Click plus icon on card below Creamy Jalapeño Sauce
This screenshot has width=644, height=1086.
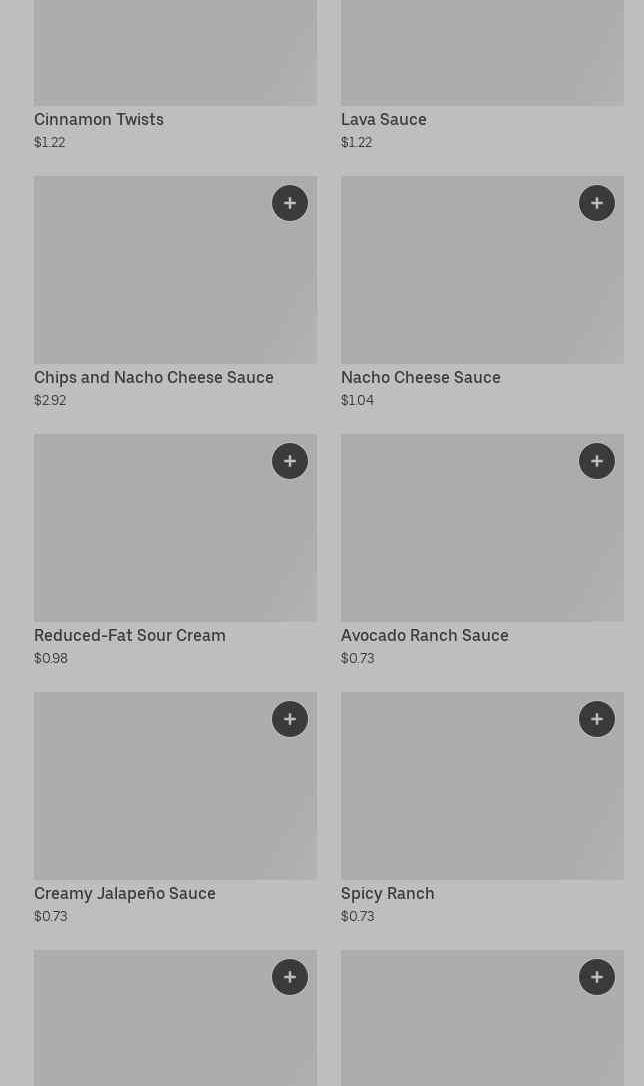pyautogui.click(x=290, y=977)
